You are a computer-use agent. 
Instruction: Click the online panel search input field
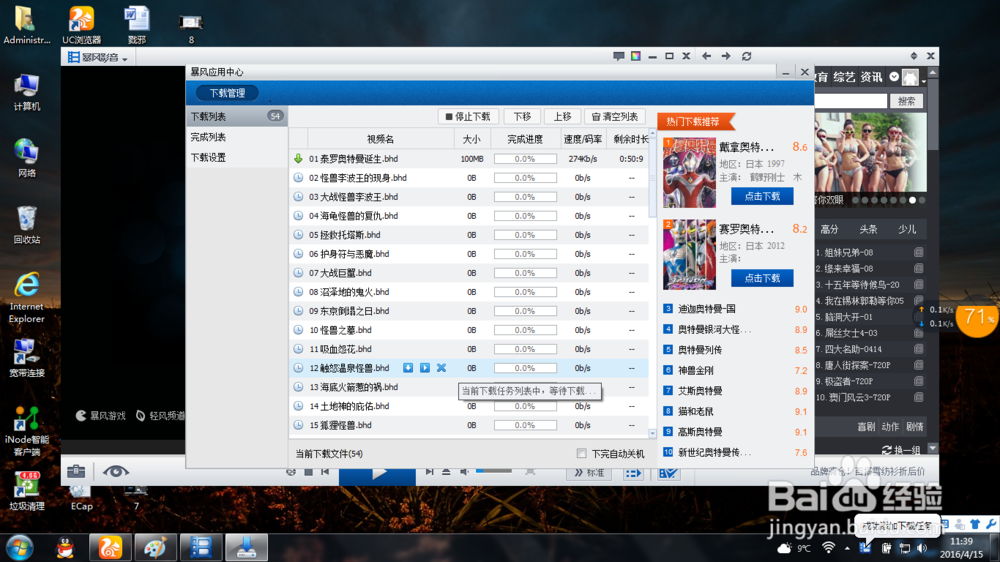pyautogui.click(x=851, y=101)
